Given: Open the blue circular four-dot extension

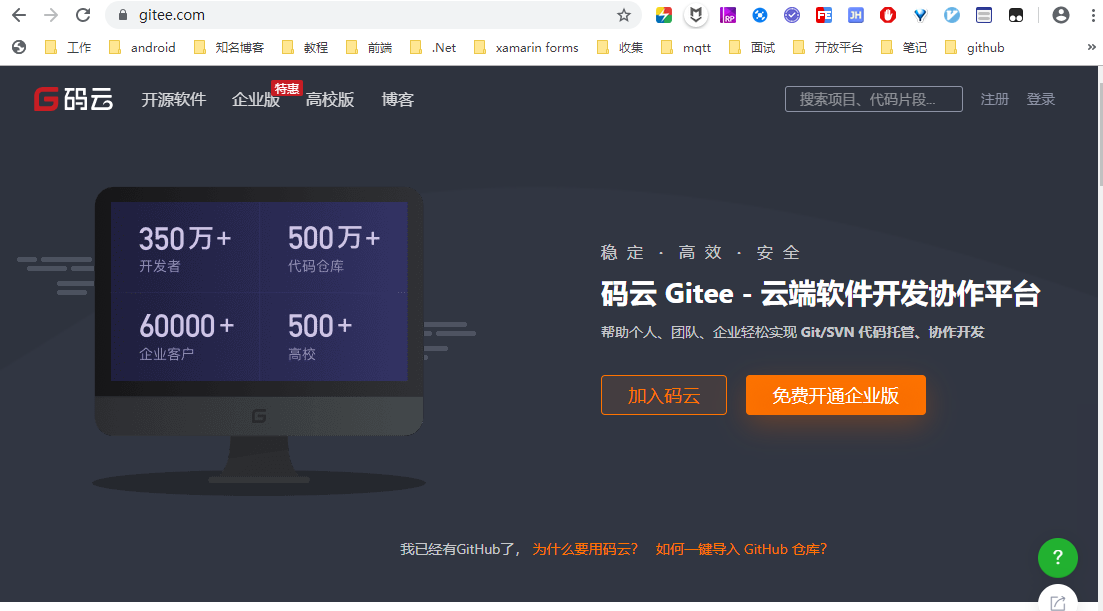Looking at the screenshot, I should click(x=760, y=15).
